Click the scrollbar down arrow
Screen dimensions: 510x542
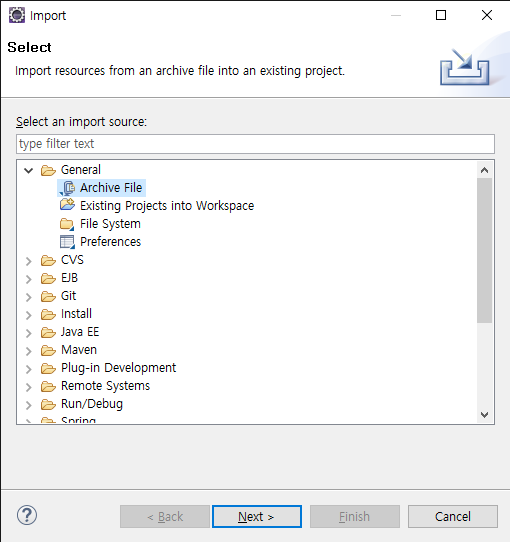pos(484,414)
